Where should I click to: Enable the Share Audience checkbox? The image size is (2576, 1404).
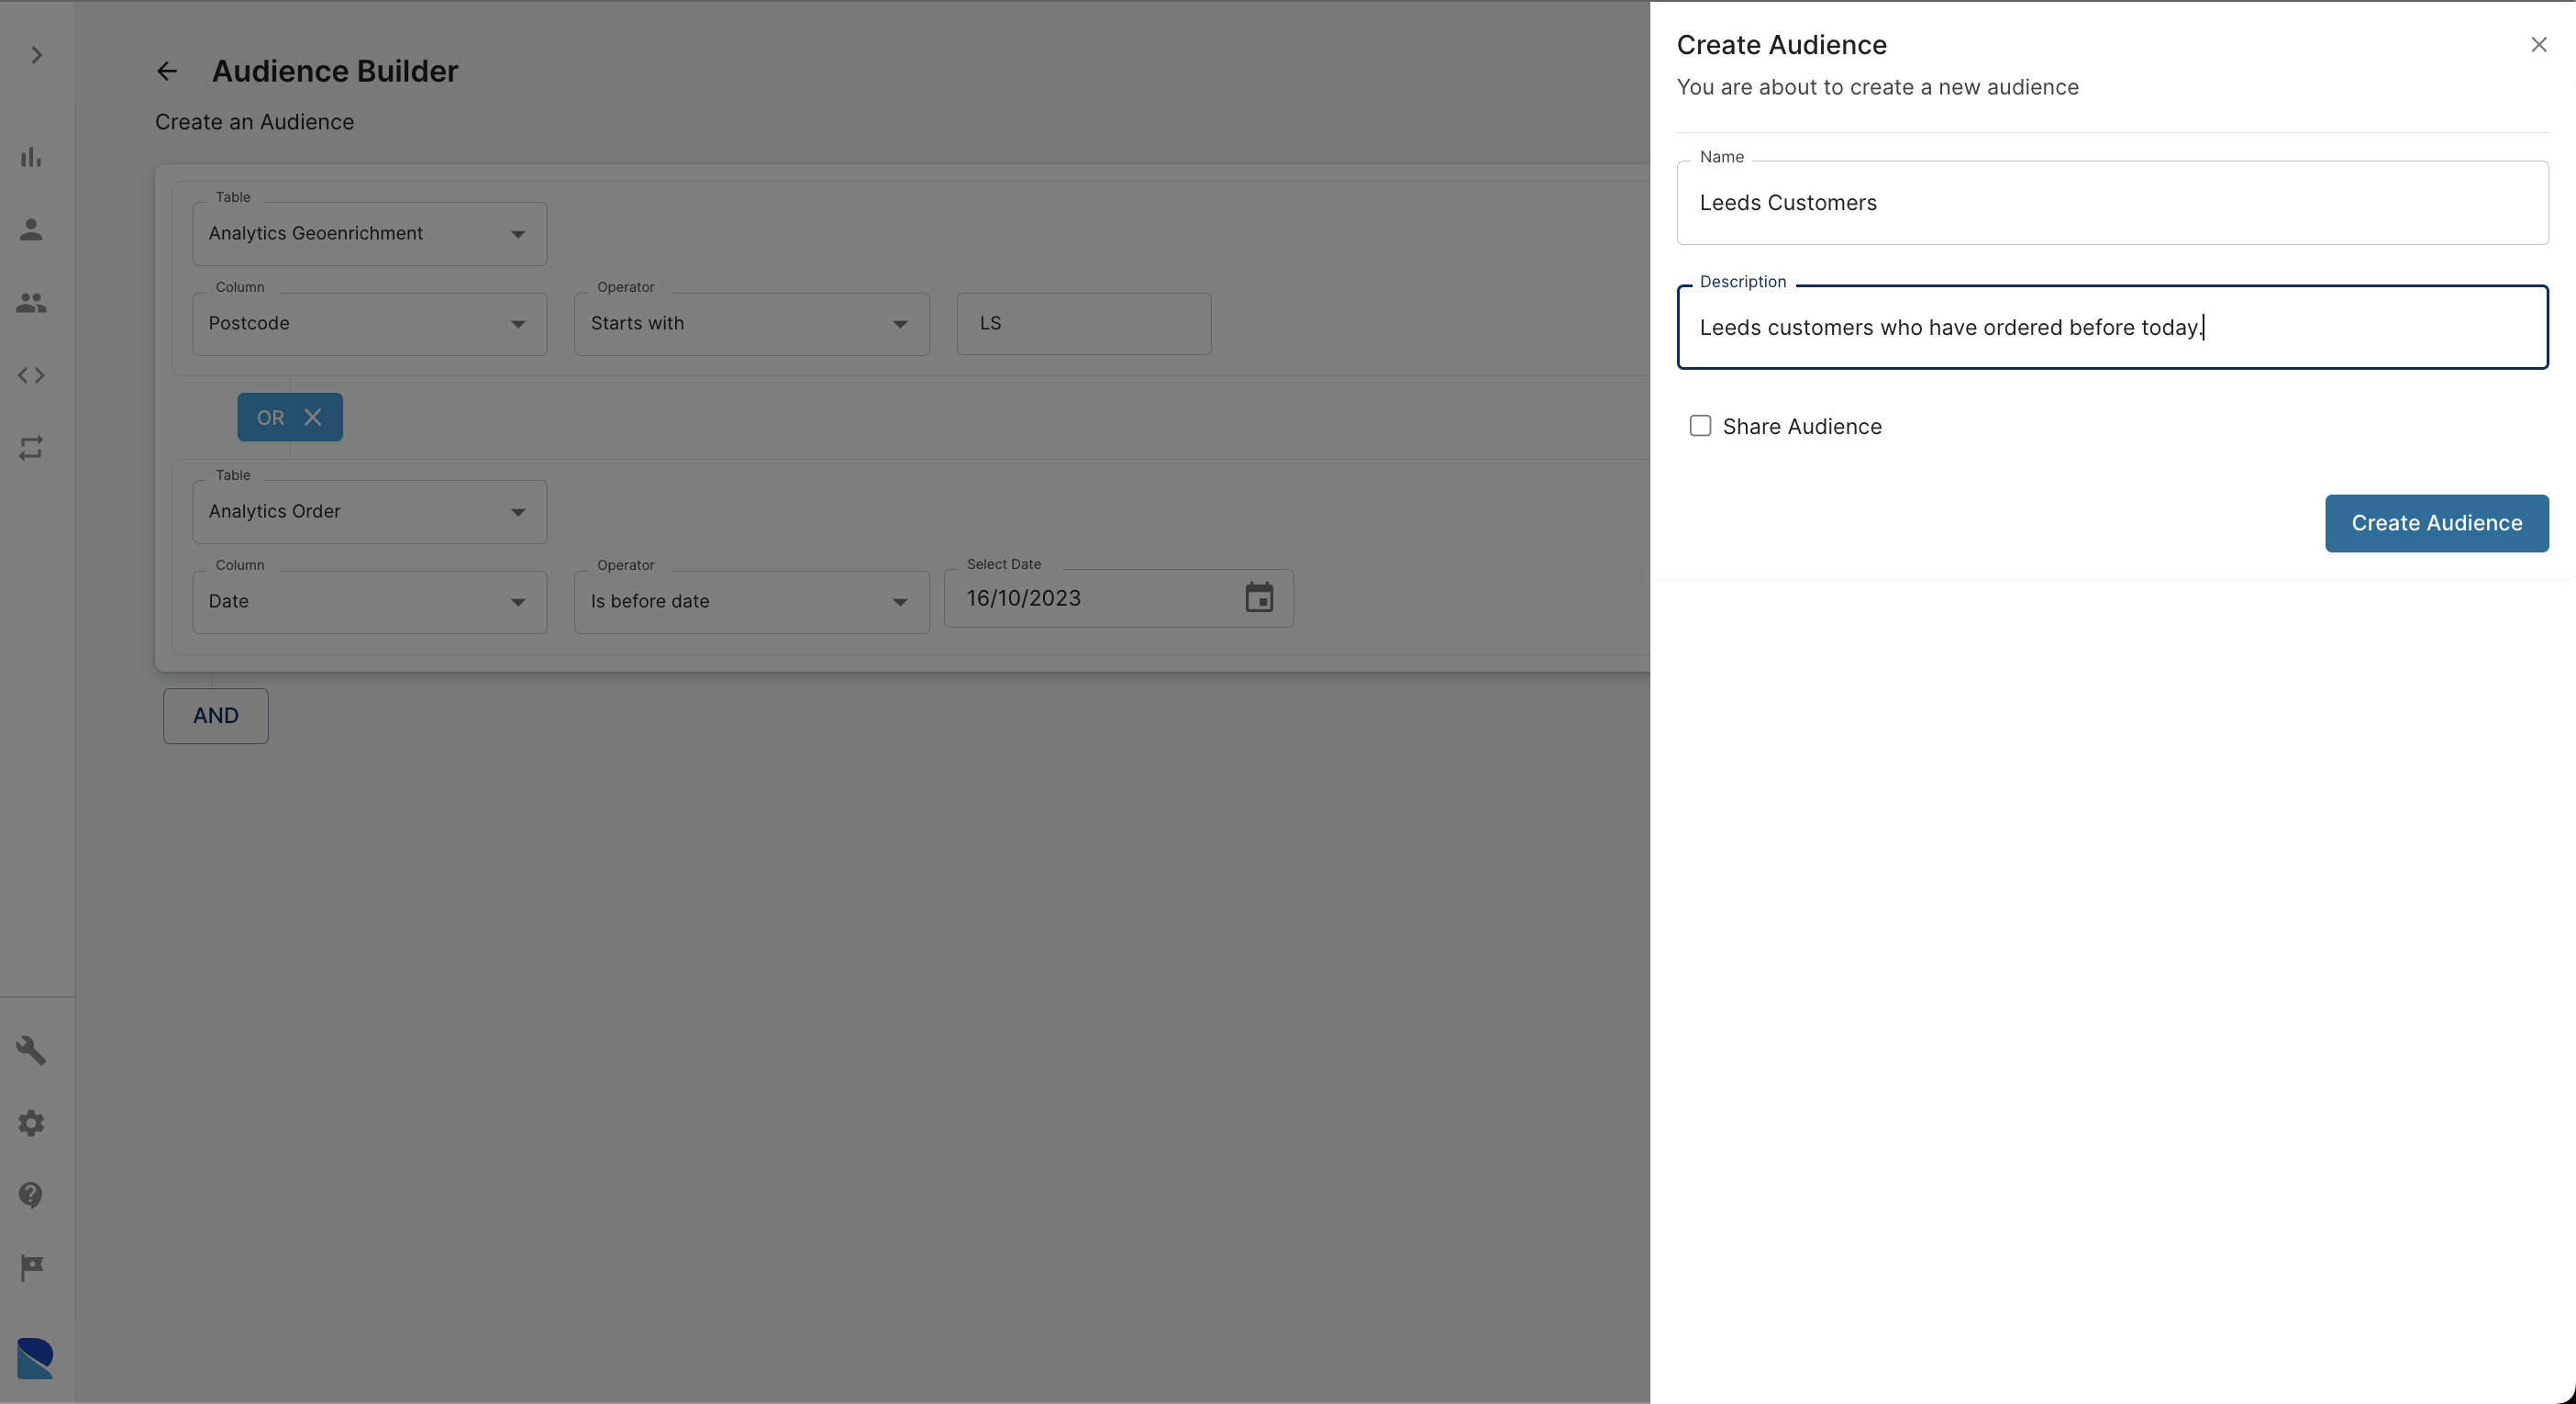pos(1700,426)
